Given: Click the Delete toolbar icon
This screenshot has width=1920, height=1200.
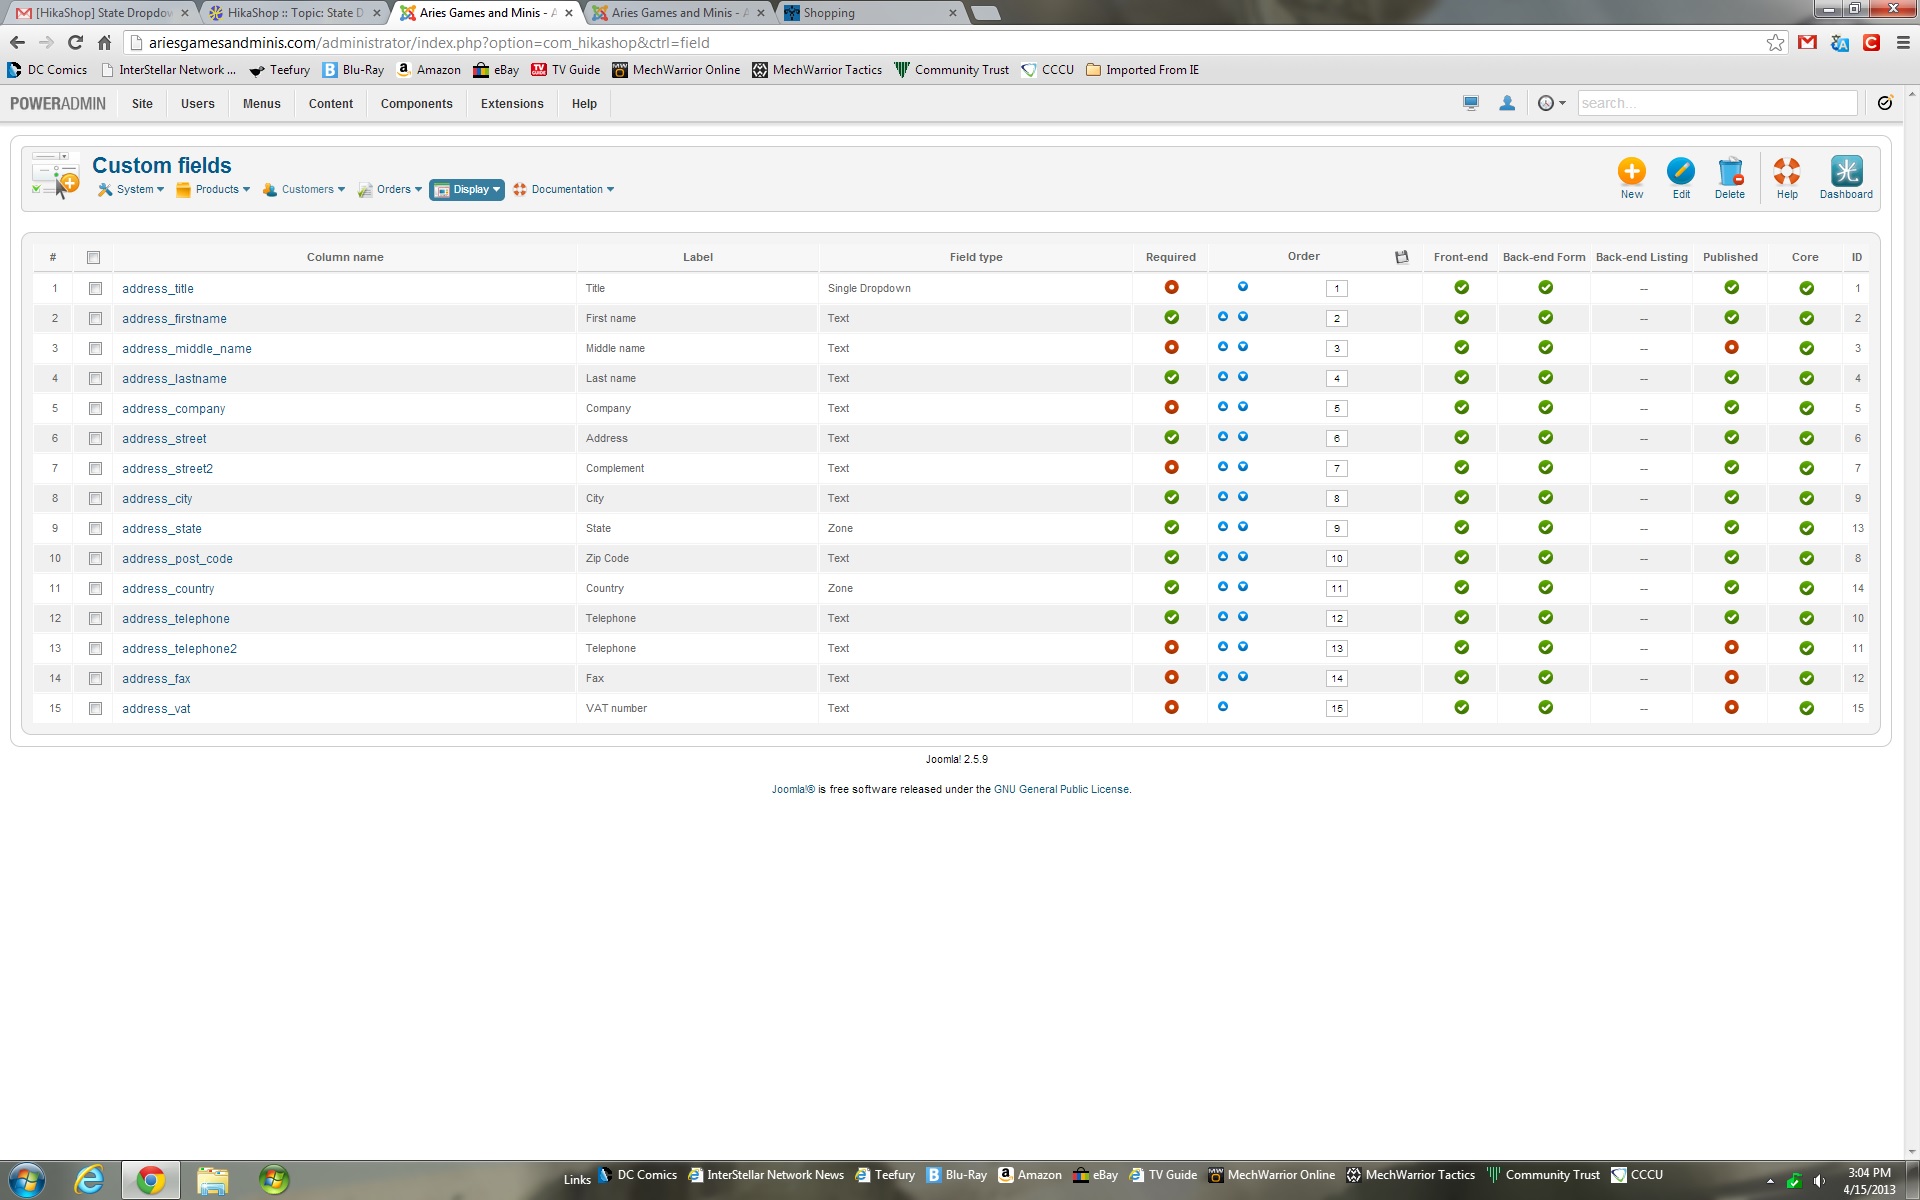Looking at the screenshot, I should (1729, 172).
